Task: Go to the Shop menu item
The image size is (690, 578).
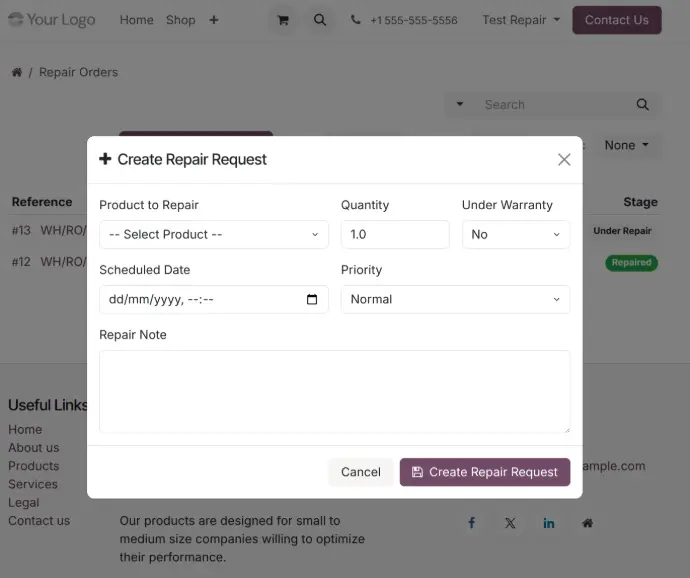Action: coord(181,20)
